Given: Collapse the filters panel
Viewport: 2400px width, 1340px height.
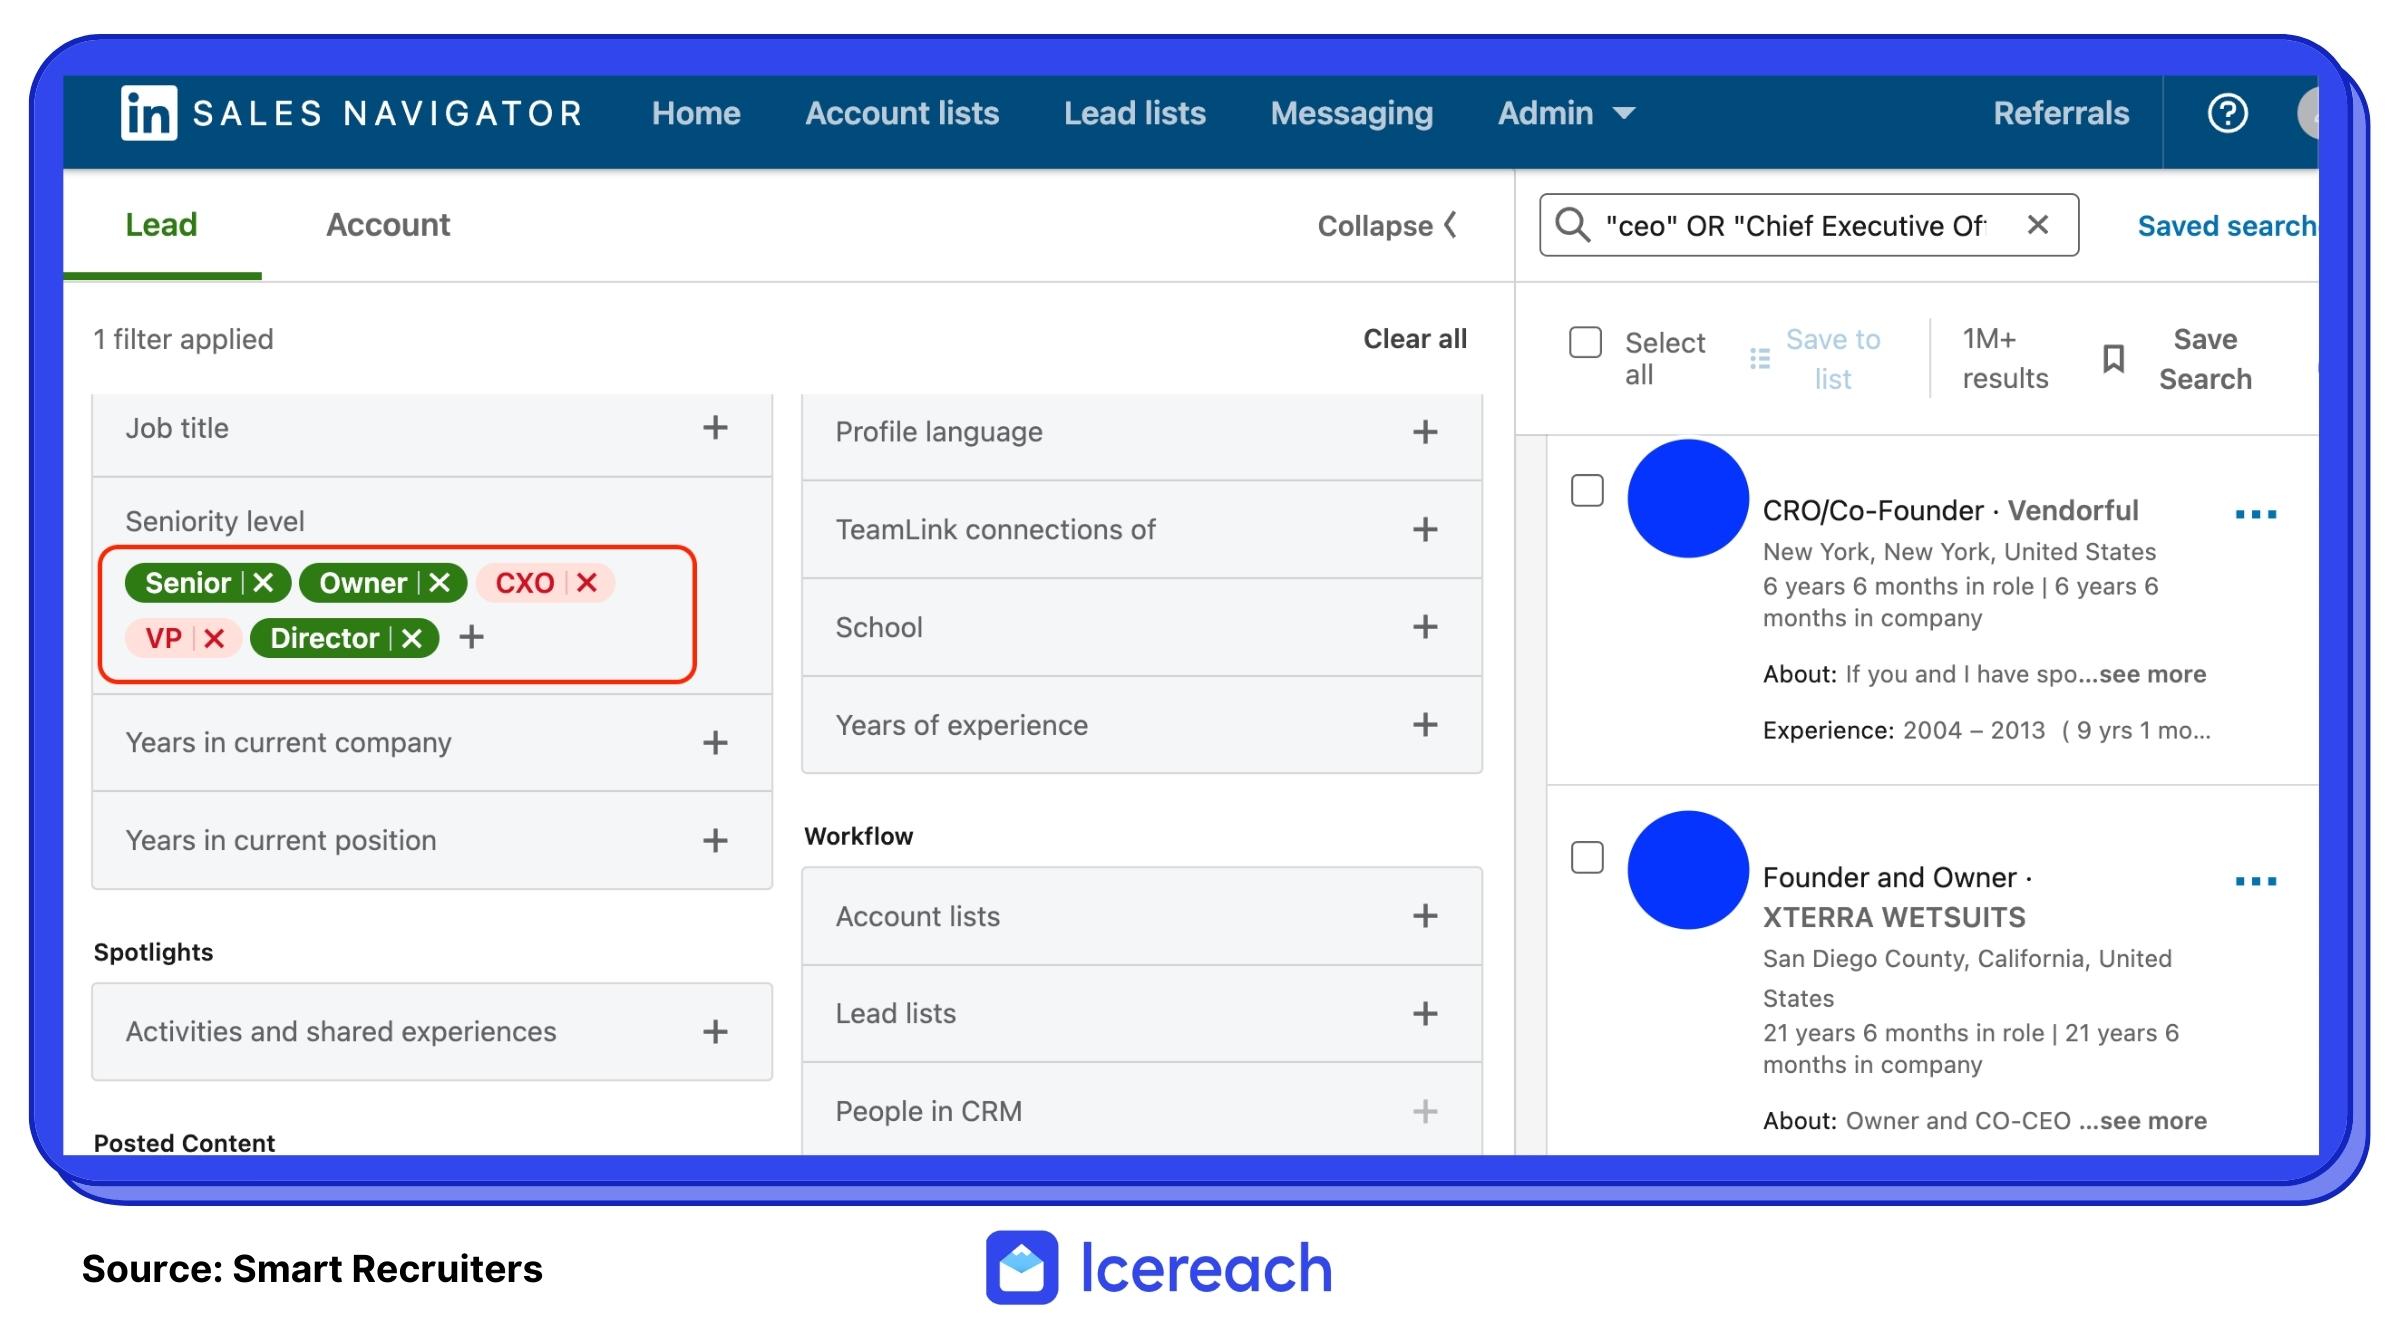Looking at the screenshot, I should [1387, 226].
